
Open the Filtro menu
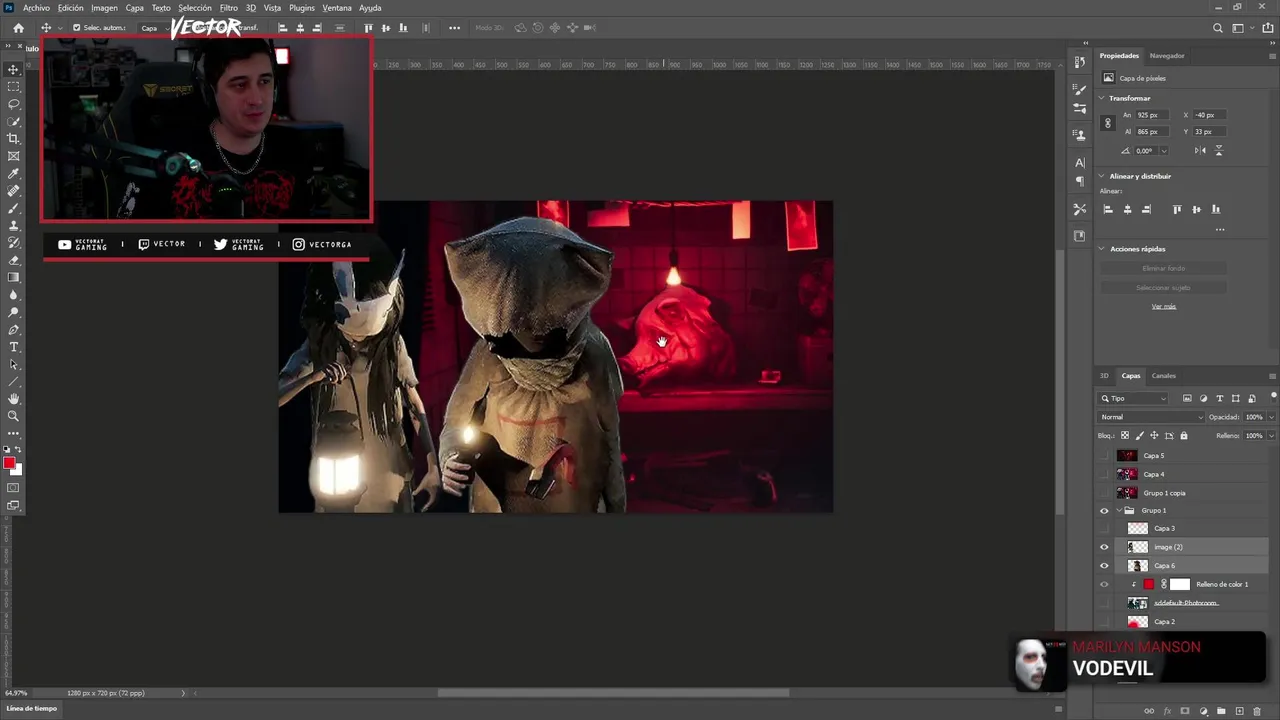pos(228,8)
